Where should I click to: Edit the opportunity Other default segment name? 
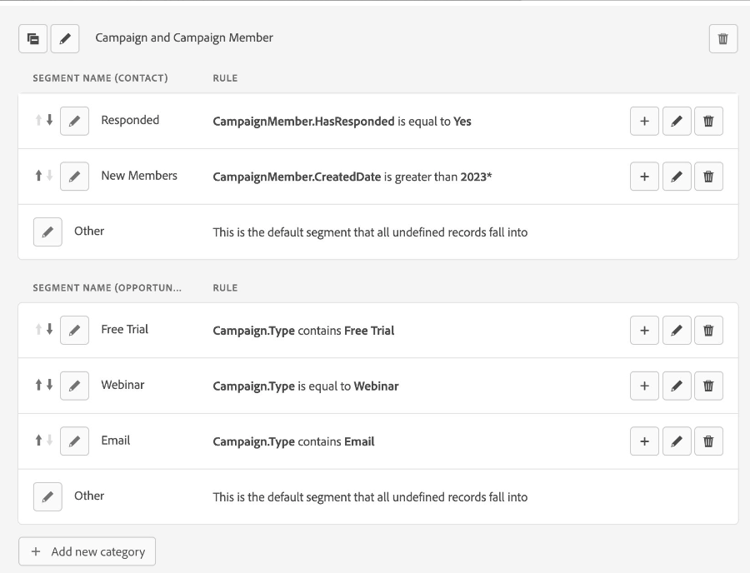coord(47,496)
